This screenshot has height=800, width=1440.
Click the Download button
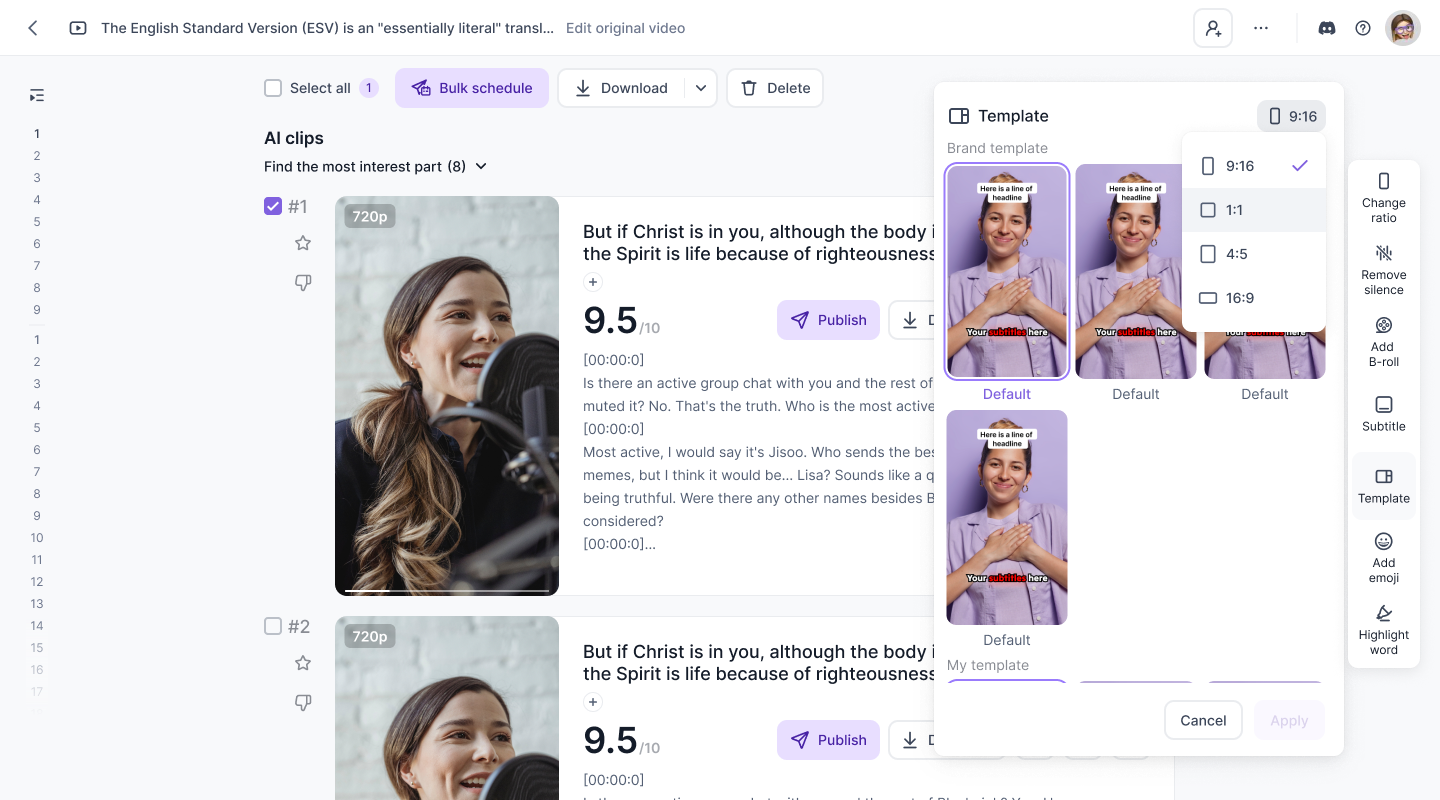tap(621, 88)
